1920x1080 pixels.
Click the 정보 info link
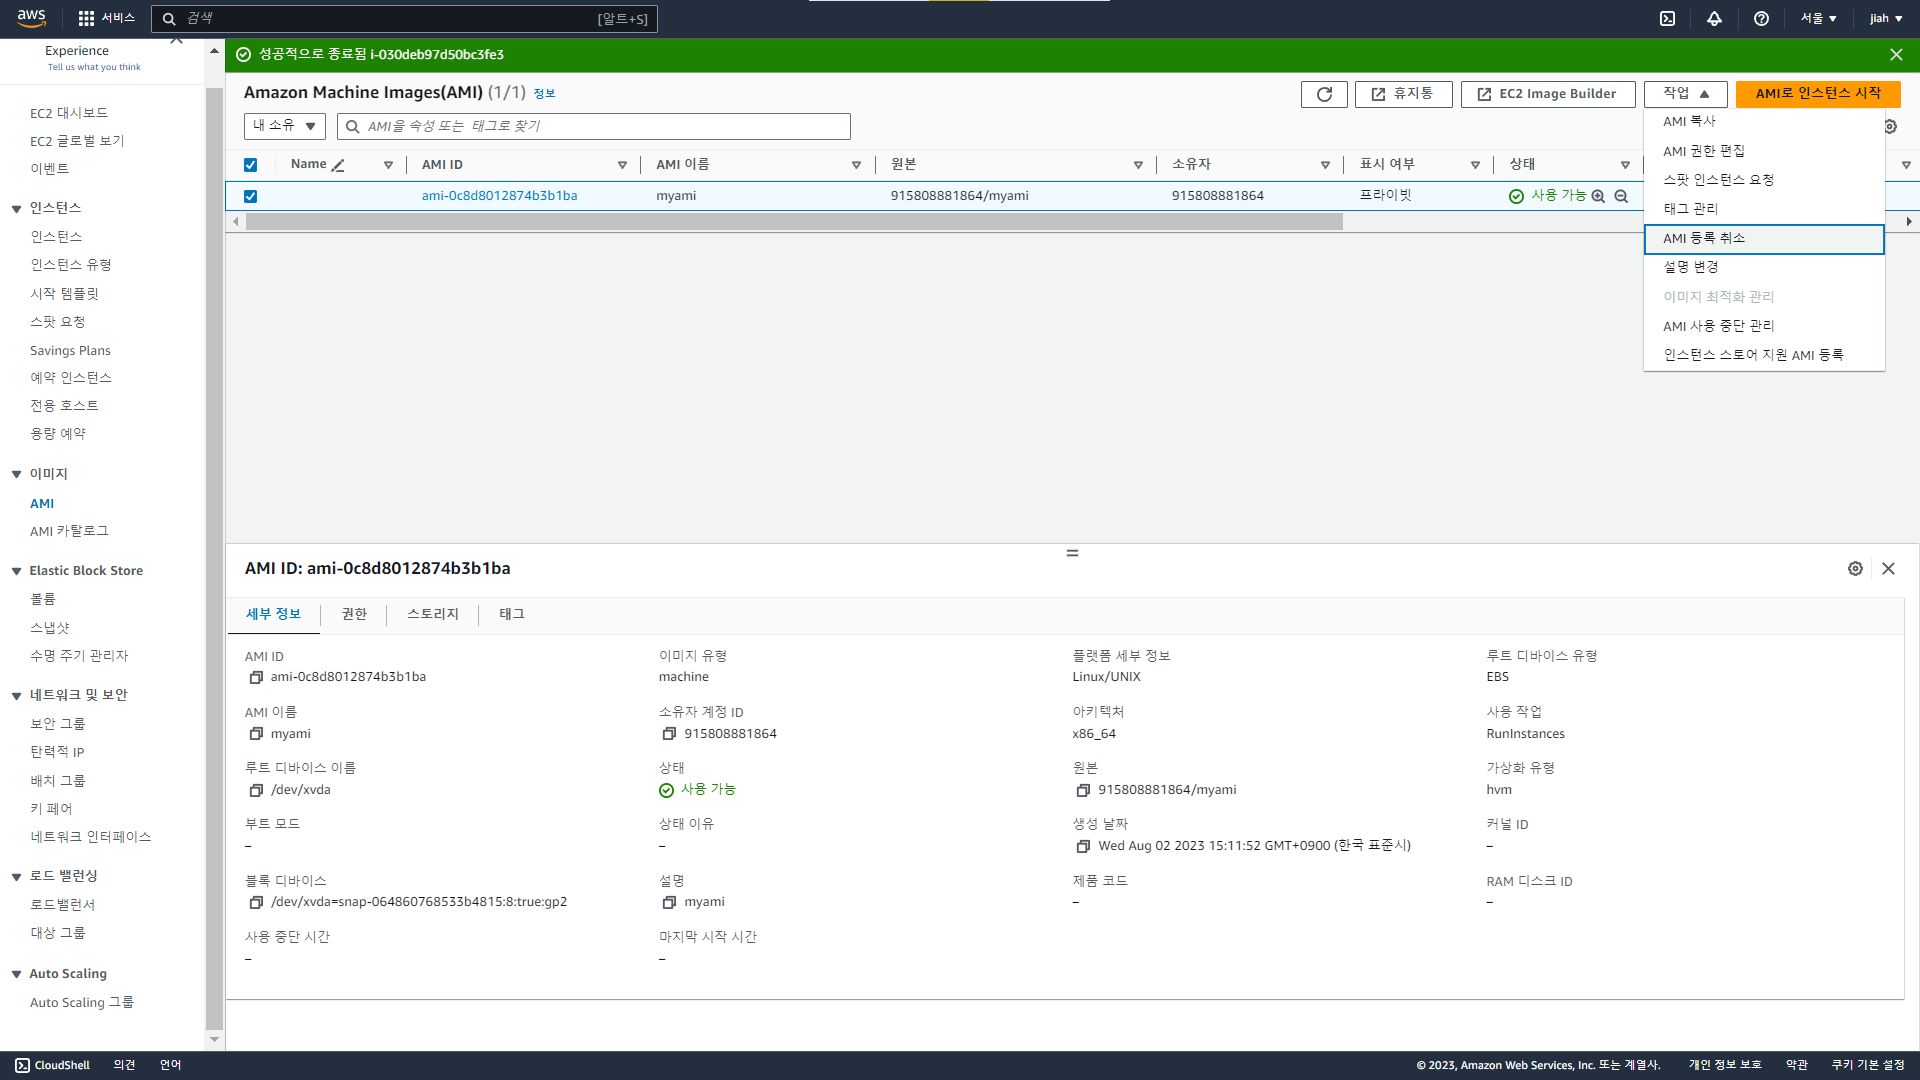pos(544,94)
